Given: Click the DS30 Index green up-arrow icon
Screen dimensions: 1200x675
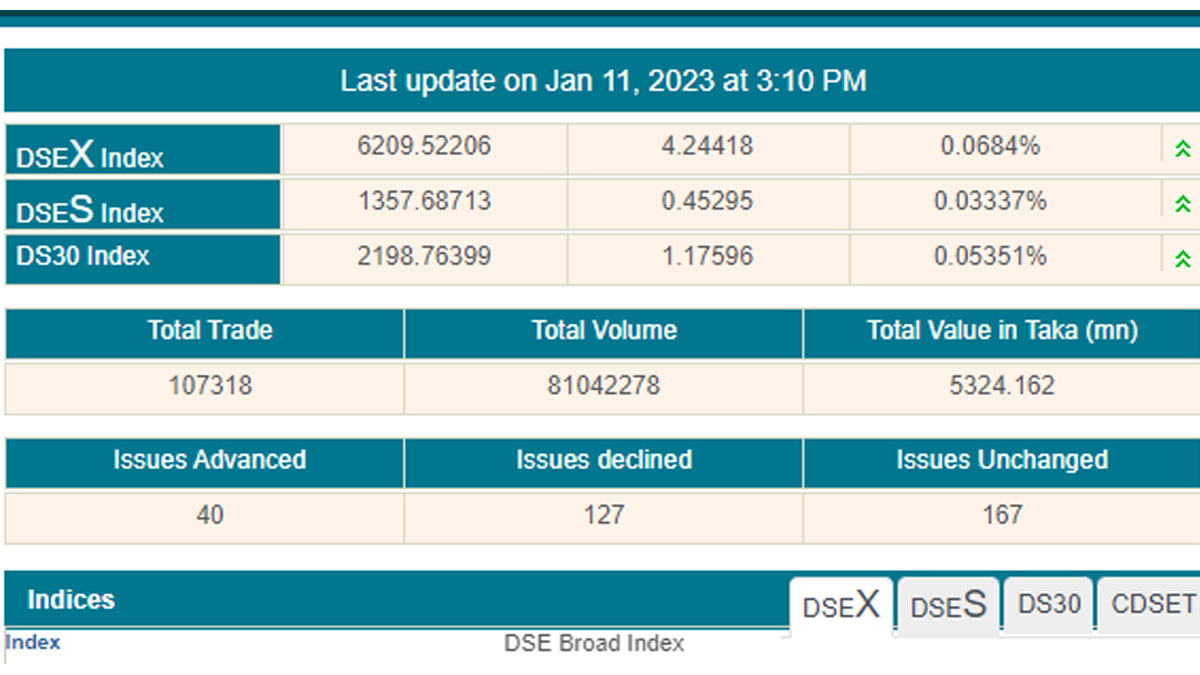Looking at the screenshot, I should 1182,259.
